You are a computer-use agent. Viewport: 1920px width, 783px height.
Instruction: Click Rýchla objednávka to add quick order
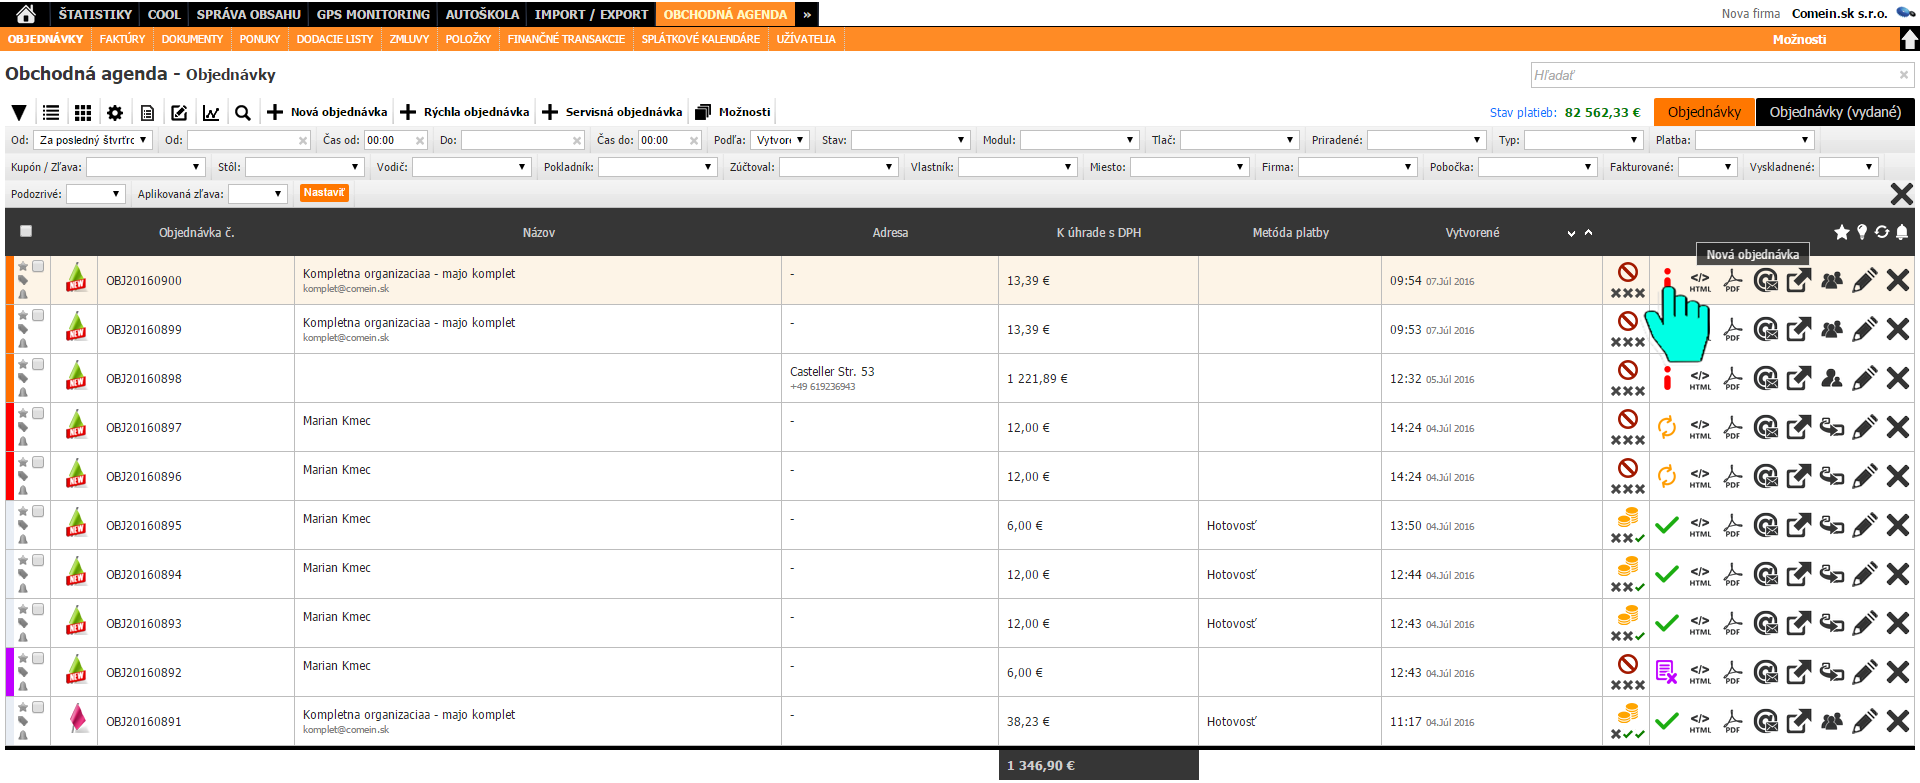(x=465, y=112)
